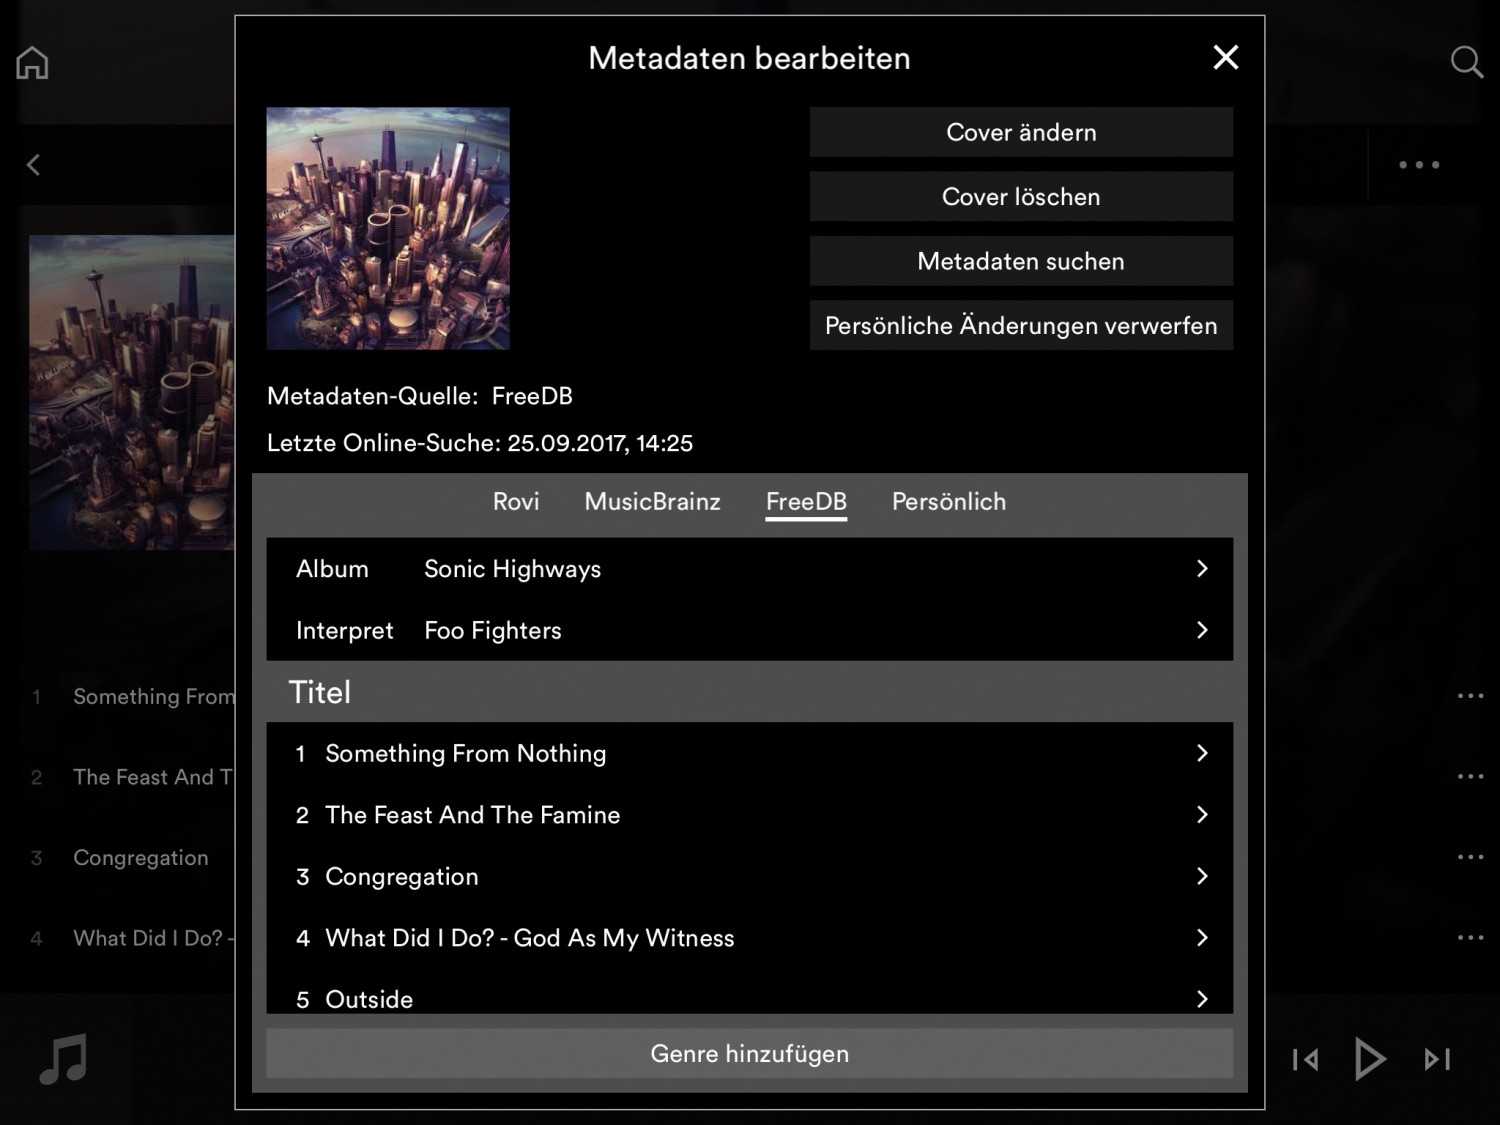This screenshot has height=1125, width=1500.
Task: Switch to the Rovi tab
Action: point(516,501)
